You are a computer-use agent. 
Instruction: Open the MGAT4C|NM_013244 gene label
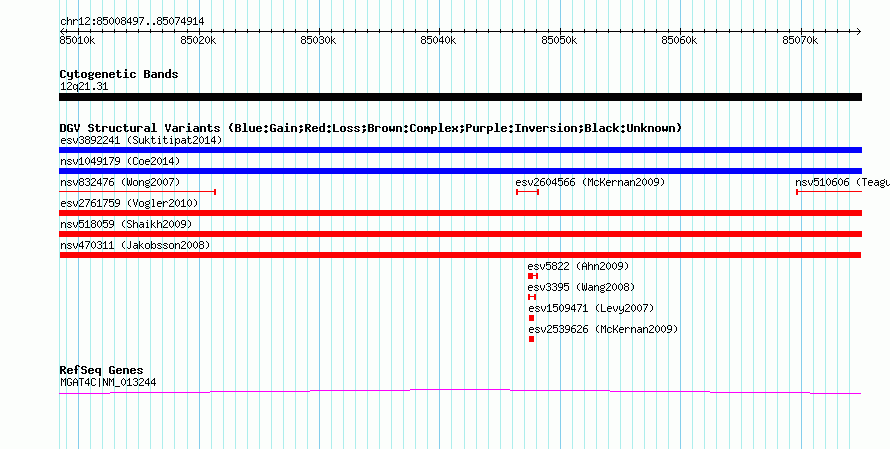pos(108,383)
